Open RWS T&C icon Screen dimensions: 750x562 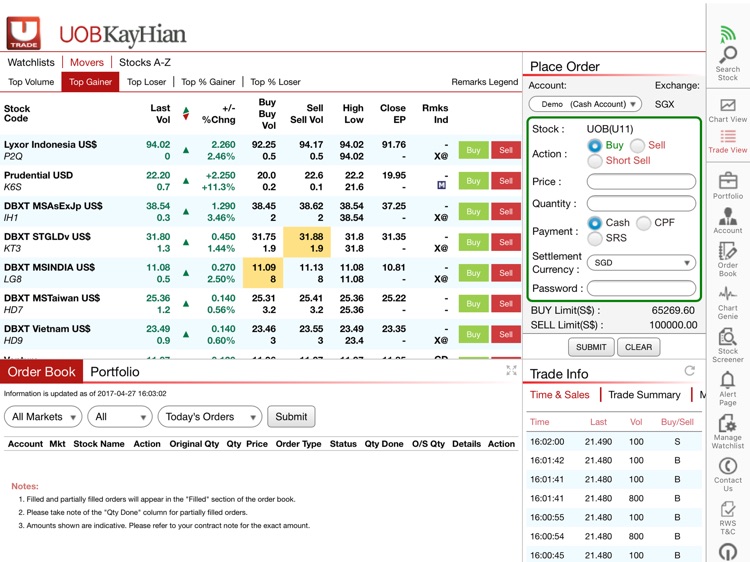(x=728, y=518)
